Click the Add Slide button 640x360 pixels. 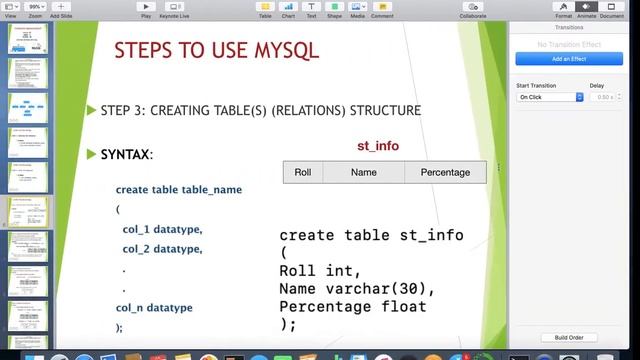tap(61, 7)
